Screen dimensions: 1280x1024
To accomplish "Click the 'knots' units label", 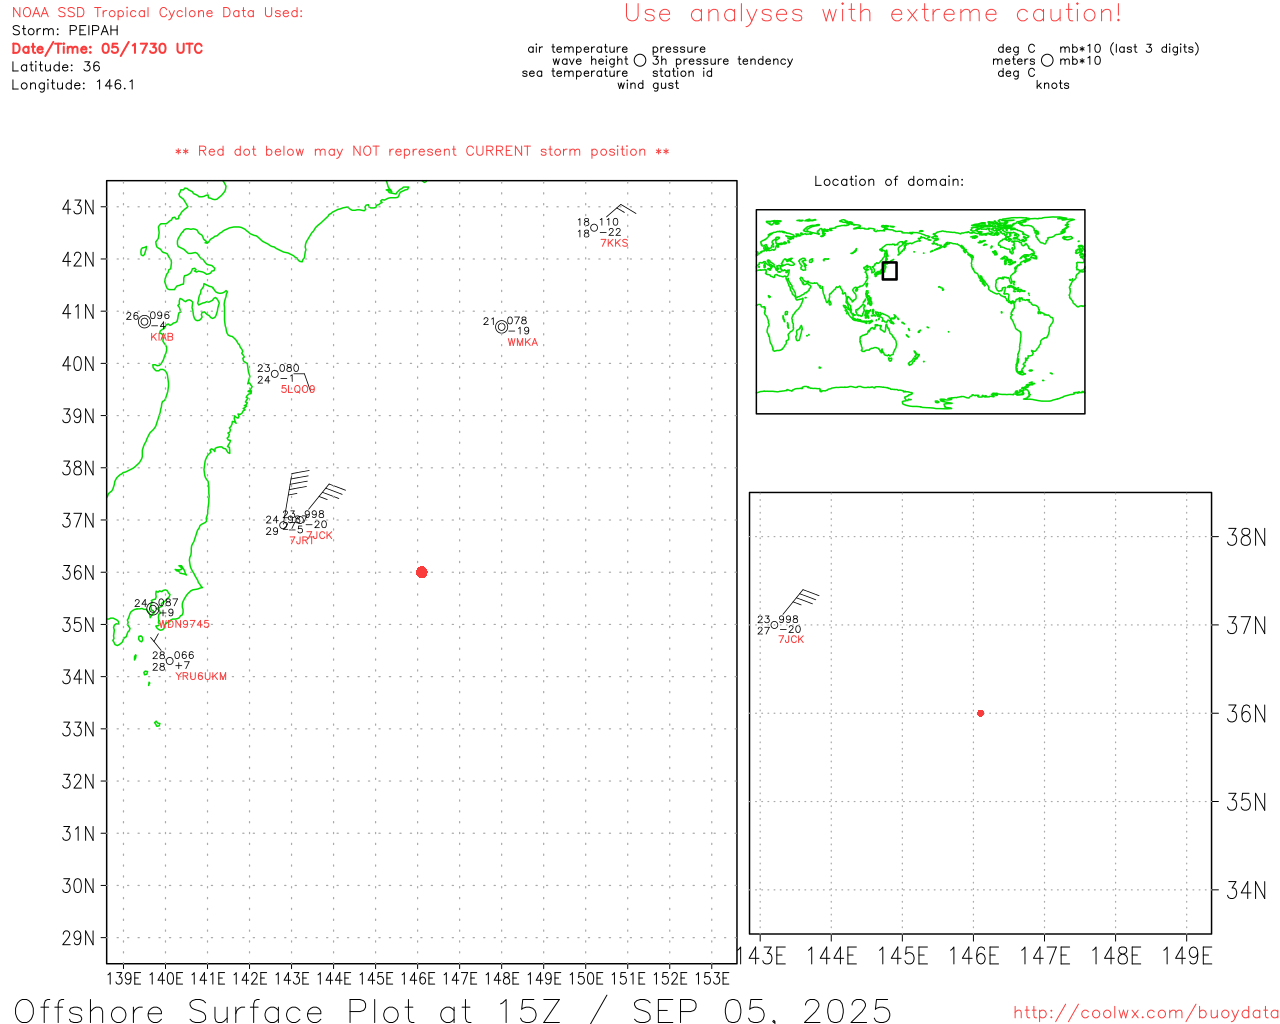I will tap(1052, 85).
